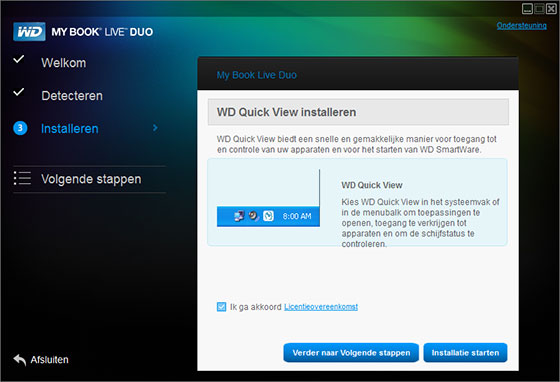Click the Detecteren checkmark icon

[19, 92]
